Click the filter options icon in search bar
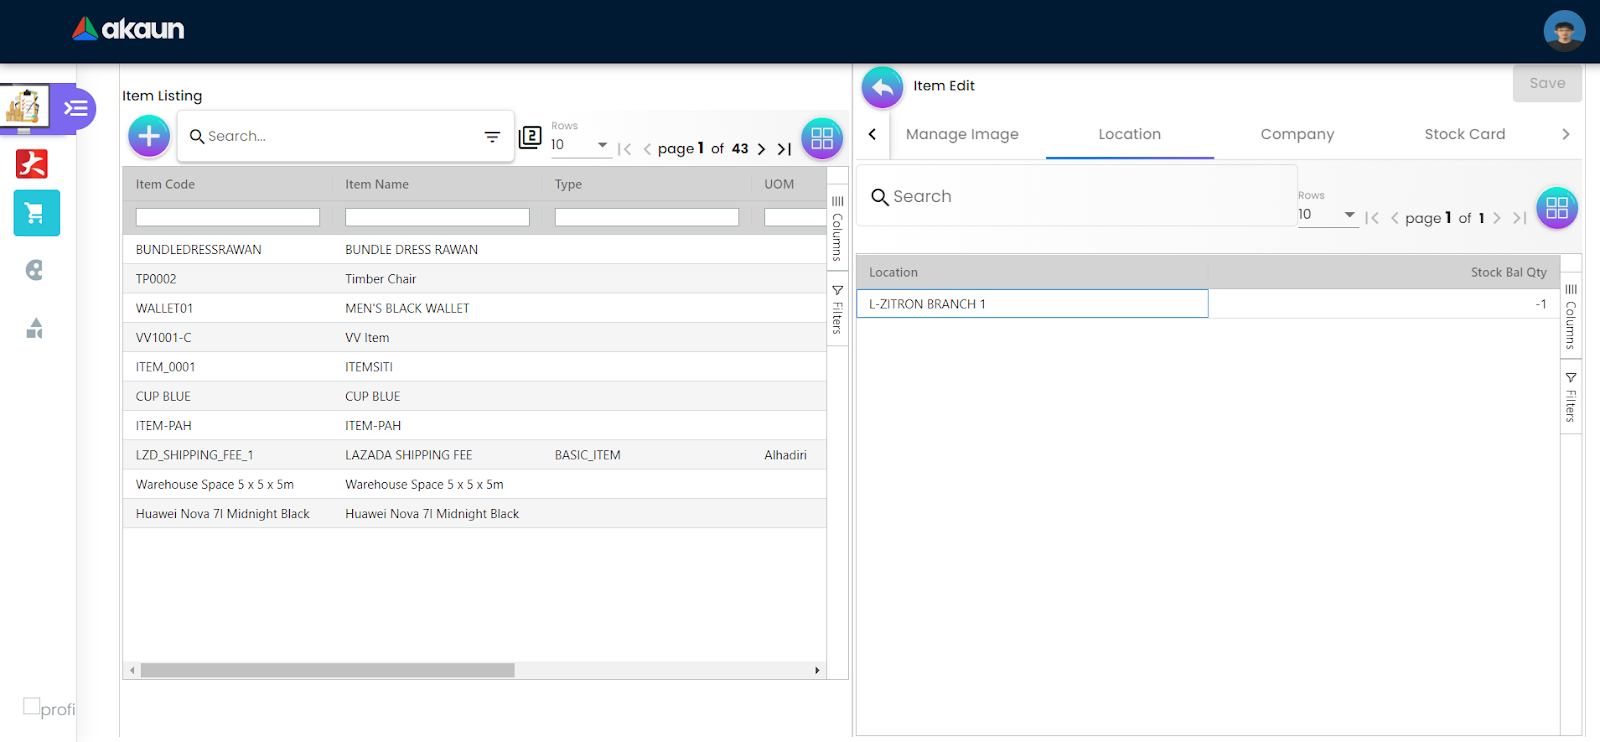Image resolution: width=1600 pixels, height=742 pixels. tap(492, 137)
